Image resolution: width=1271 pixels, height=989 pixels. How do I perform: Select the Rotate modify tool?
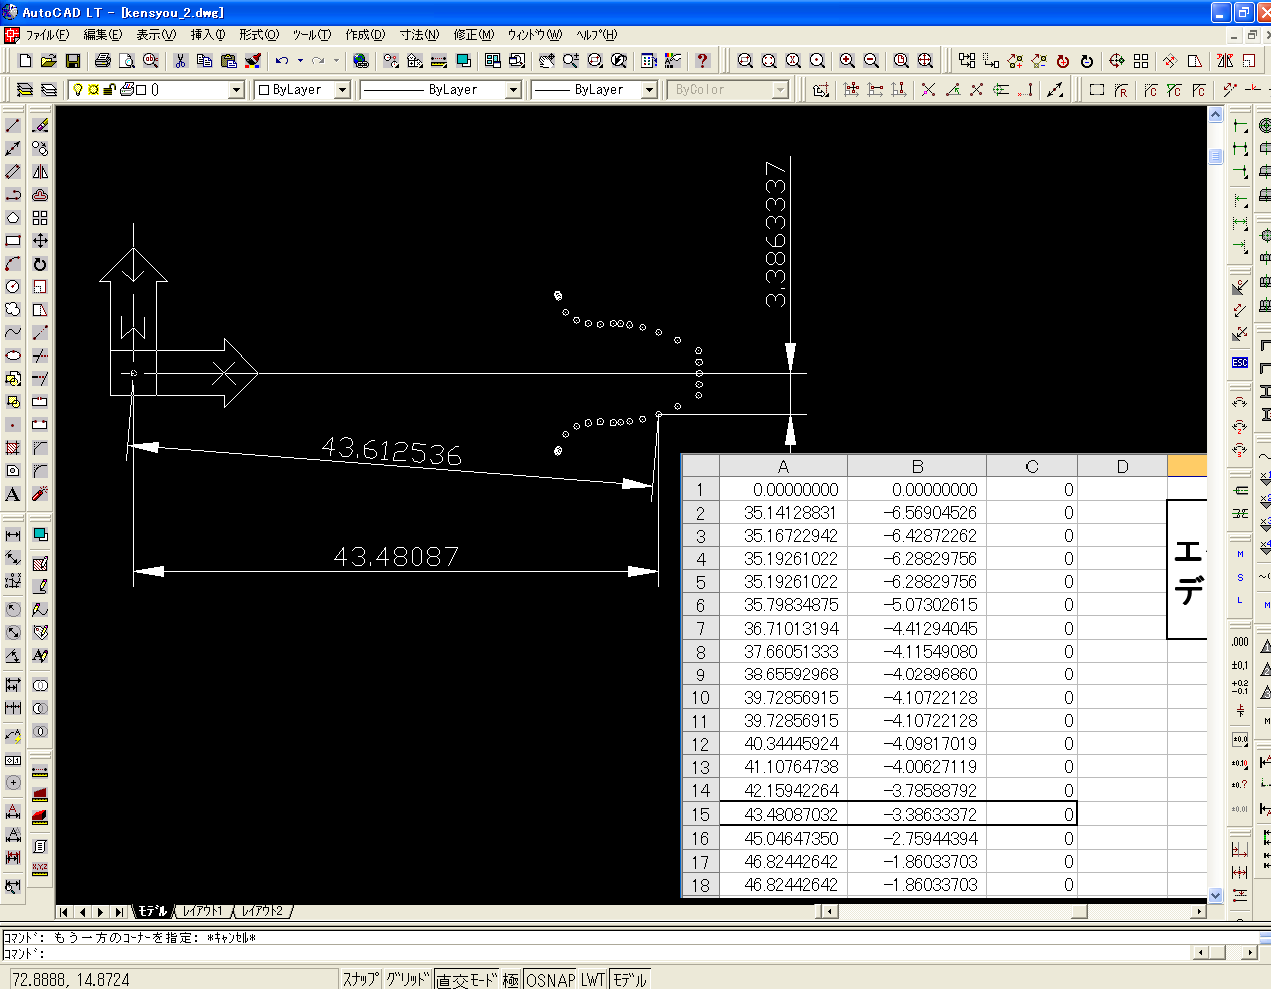point(40,264)
